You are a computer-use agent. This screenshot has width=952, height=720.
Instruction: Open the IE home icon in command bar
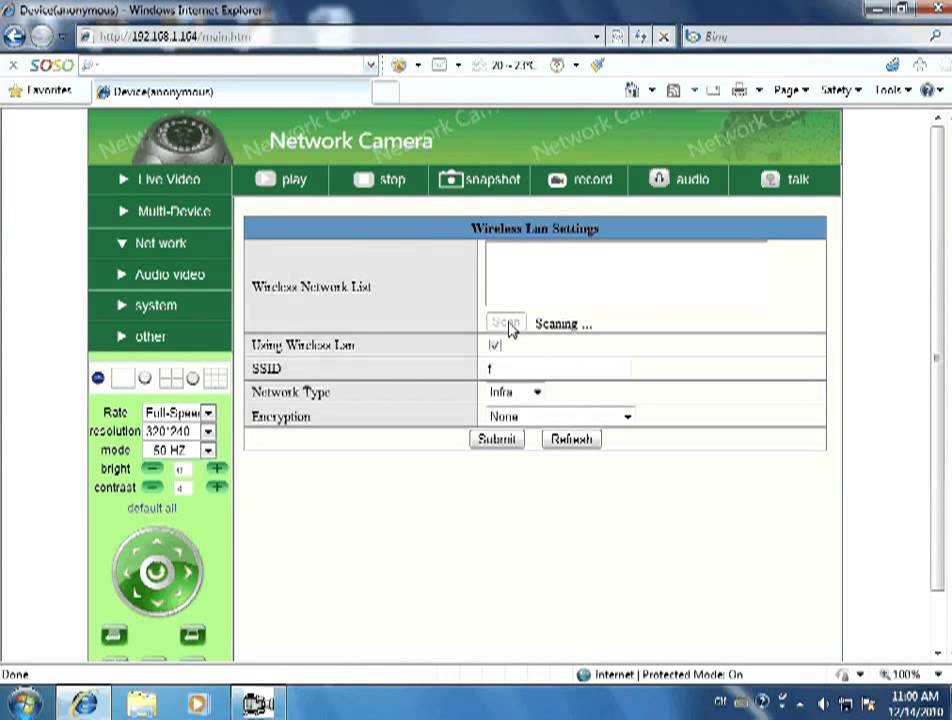(632, 90)
